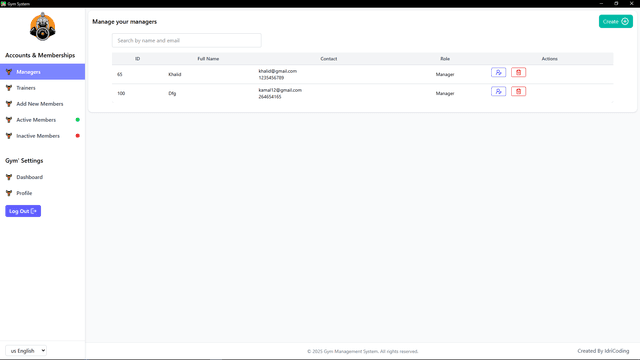
Task: Open the Trainers page
Action: pyautogui.click(x=42, y=88)
